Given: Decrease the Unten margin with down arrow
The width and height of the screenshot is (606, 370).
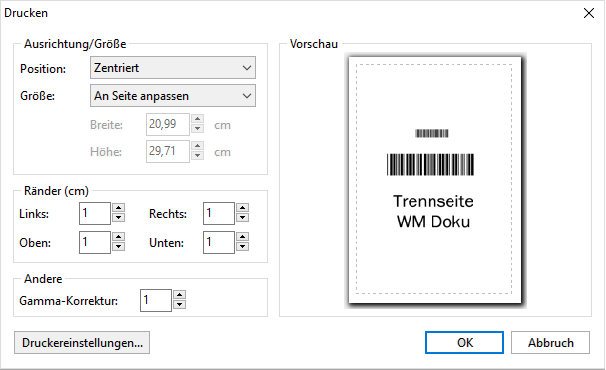Looking at the screenshot, I should coord(242,247).
